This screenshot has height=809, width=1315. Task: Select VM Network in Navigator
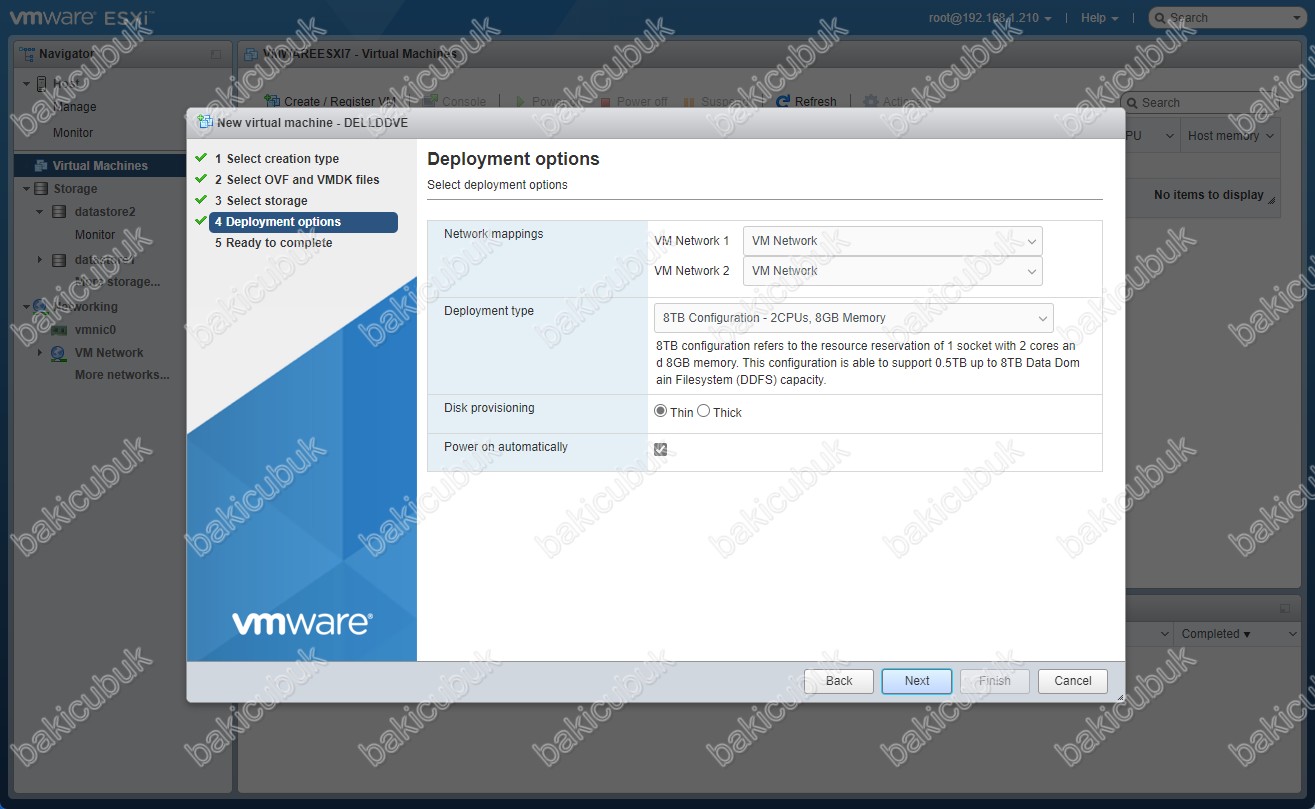pos(109,353)
